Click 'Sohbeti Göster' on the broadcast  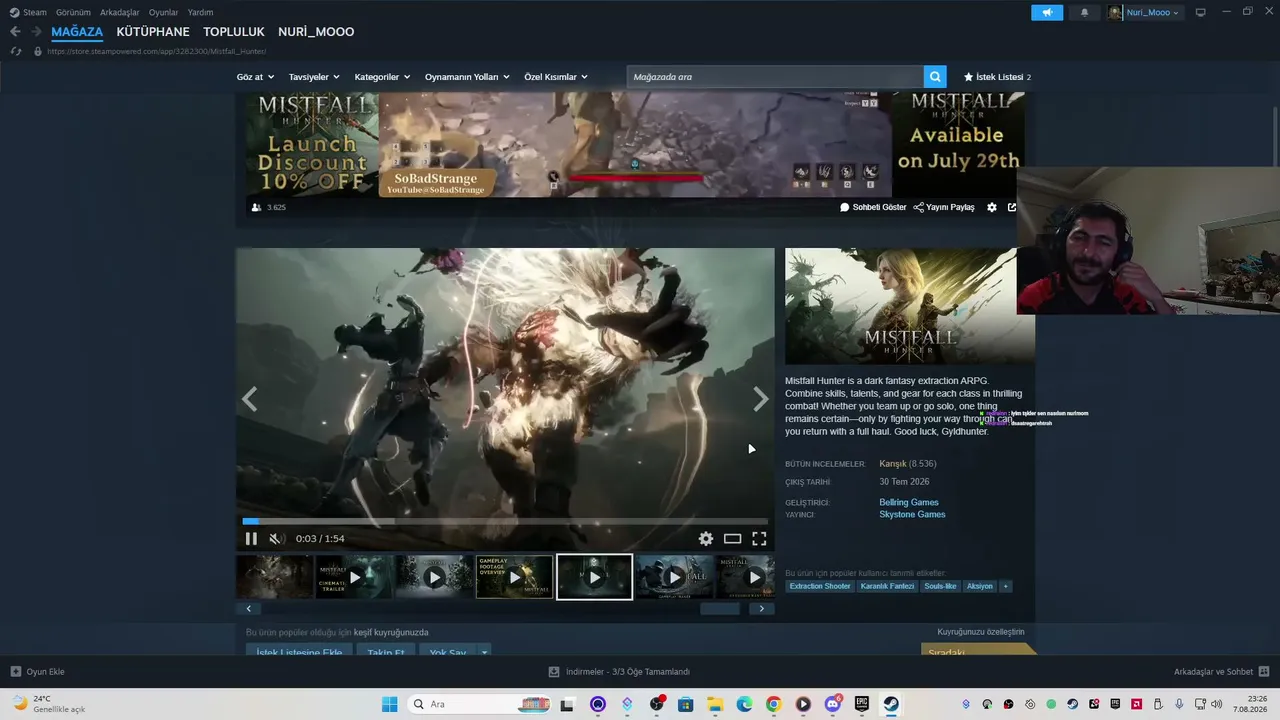(x=873, y=207)
